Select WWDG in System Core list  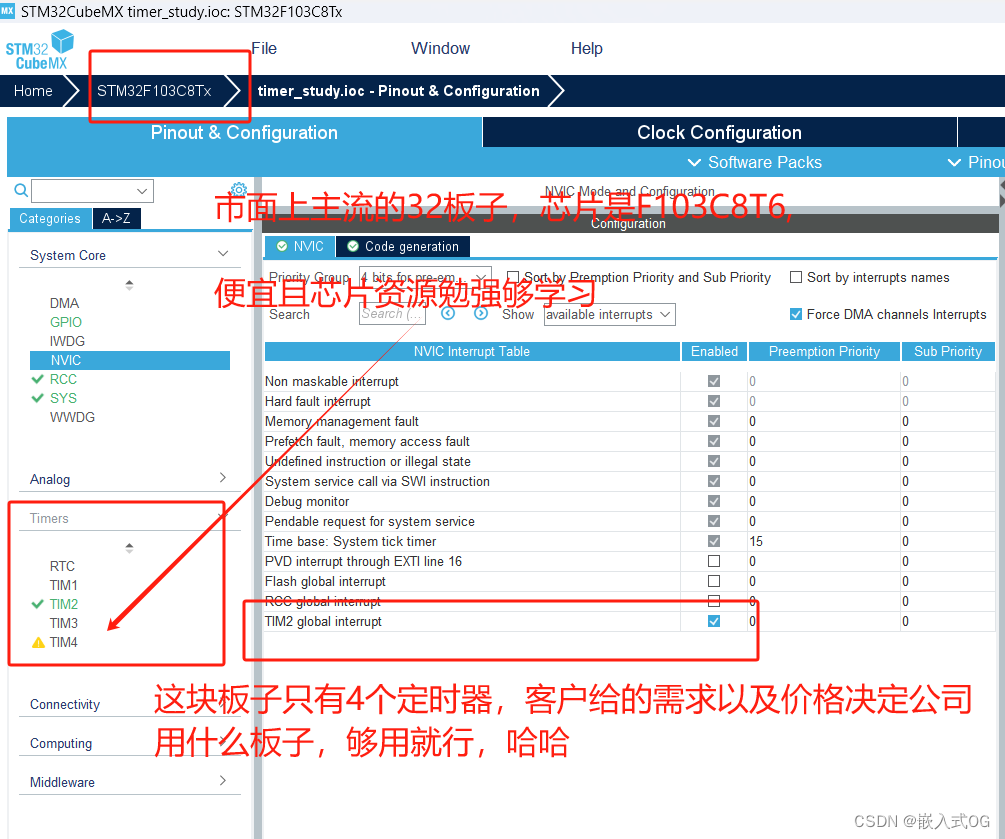[72, 417]
